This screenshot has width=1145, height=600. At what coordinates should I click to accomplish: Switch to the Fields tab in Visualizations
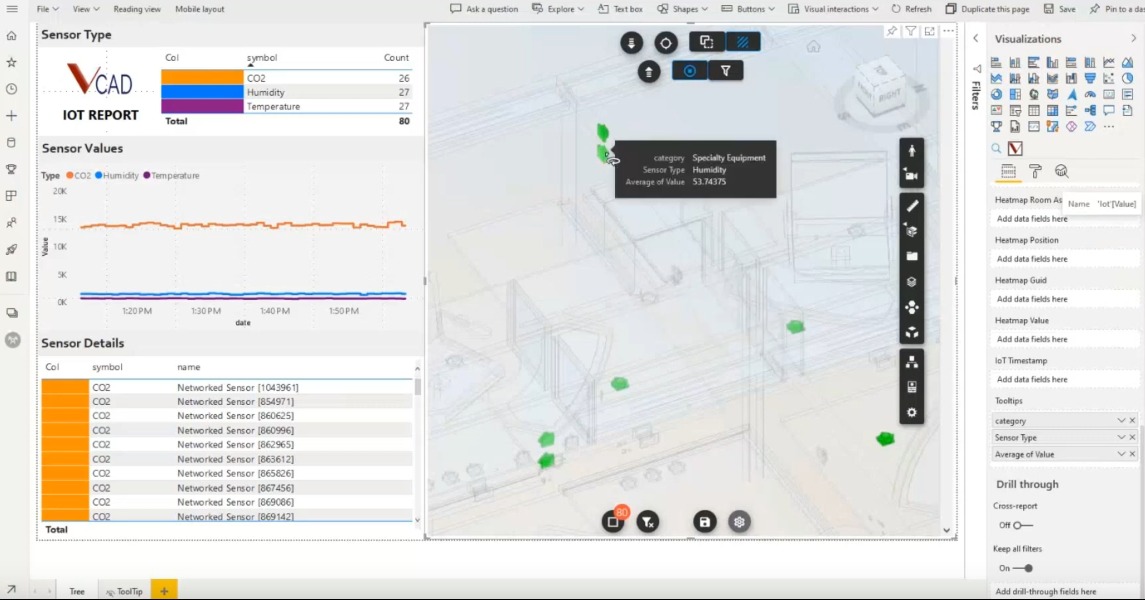1008,171
